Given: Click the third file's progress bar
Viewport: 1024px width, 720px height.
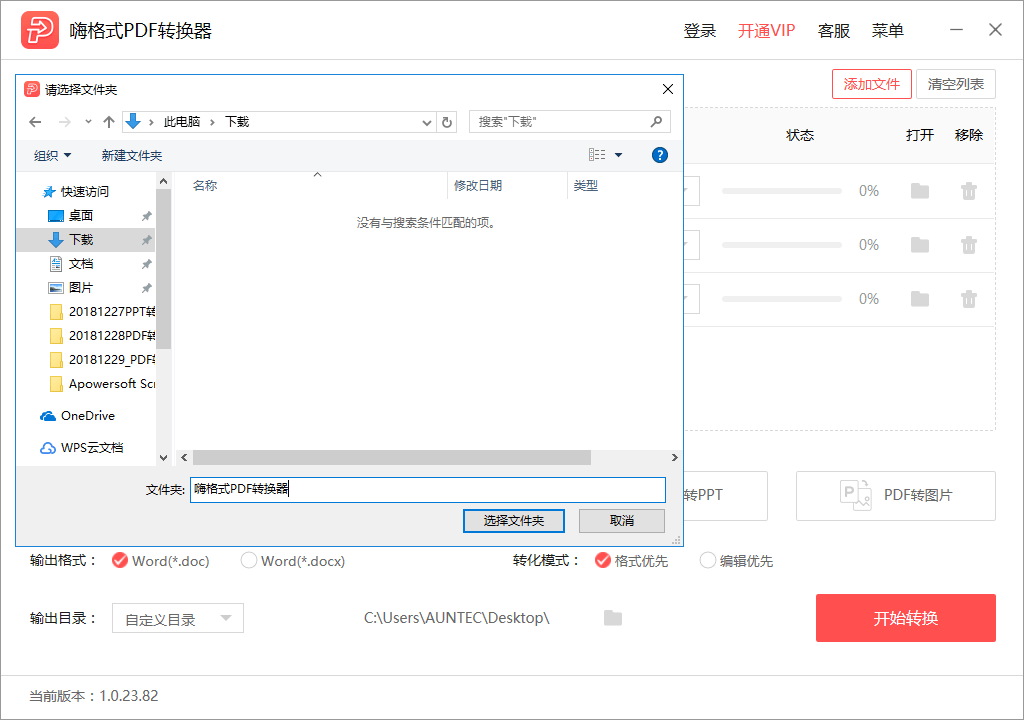Looking at the screenshot, I should click(x=782, y=299).
